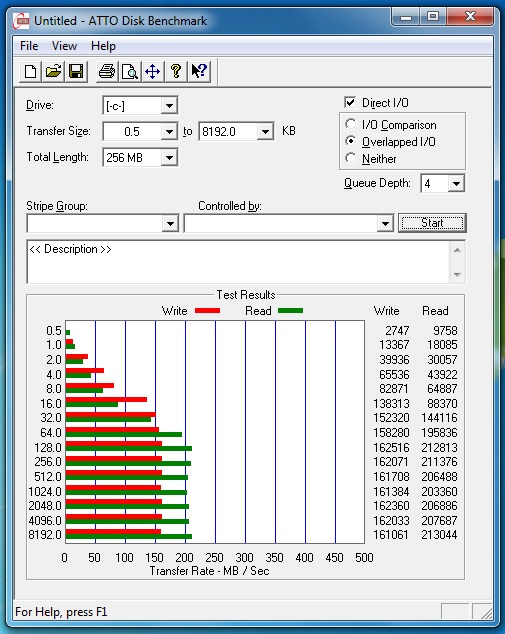
Task: Expand the Drive dropdown
Action: point(169,106)
